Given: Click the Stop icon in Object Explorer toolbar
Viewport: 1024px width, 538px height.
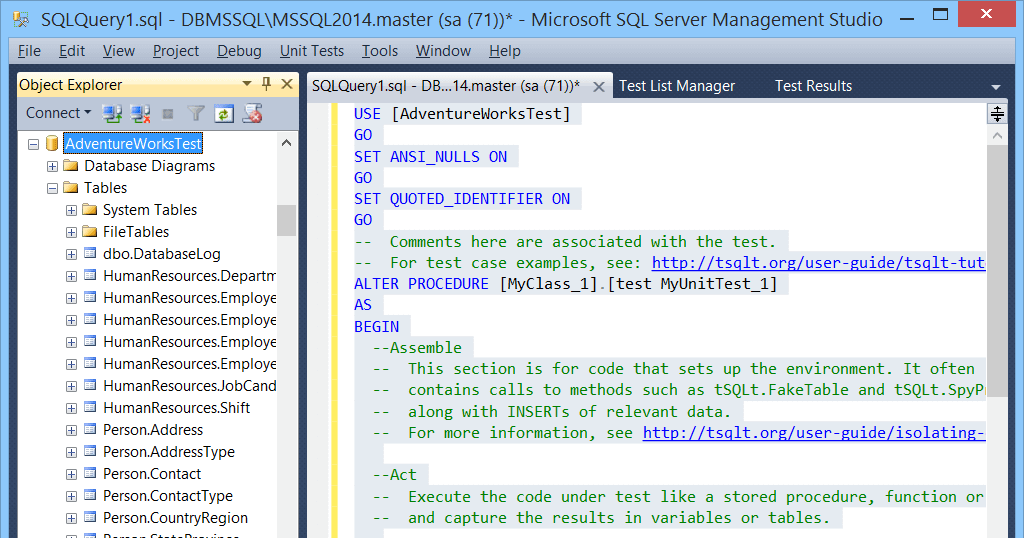Looking at the screenshot, I should click(x=168, y=114).
